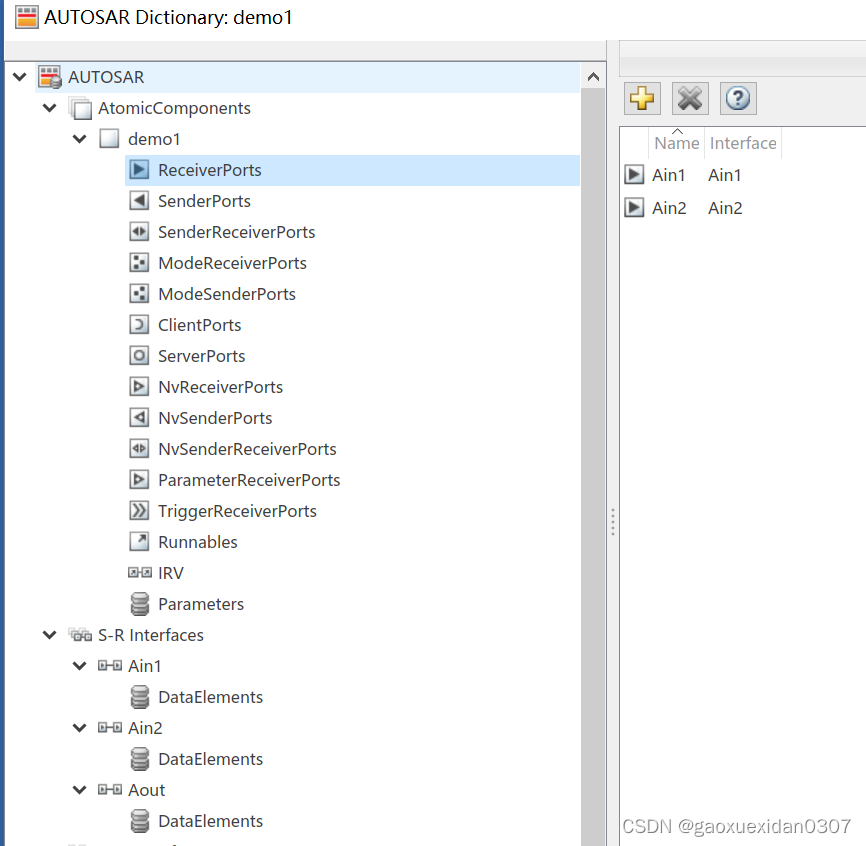866x846 pixels.
Task: Select the Ain1 port name cell
Action: pos(669,175)
